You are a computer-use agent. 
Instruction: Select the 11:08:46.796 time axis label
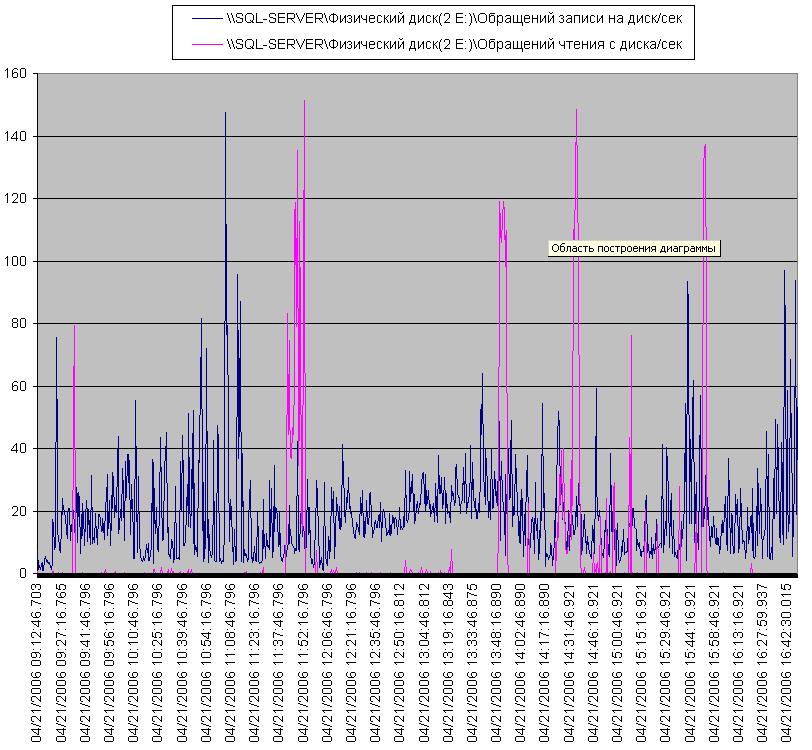[232, 662]
